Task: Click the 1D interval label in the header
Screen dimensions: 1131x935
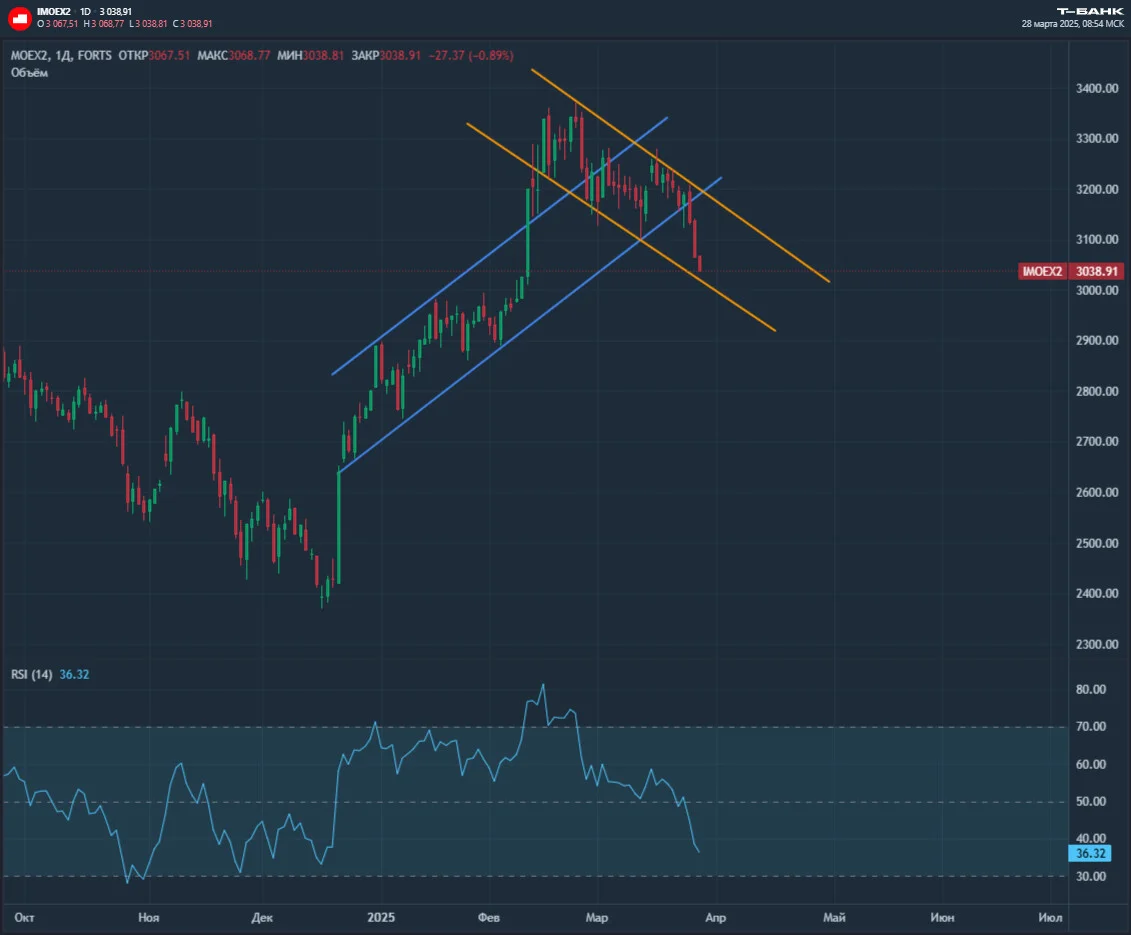Action: pos(85,12)
